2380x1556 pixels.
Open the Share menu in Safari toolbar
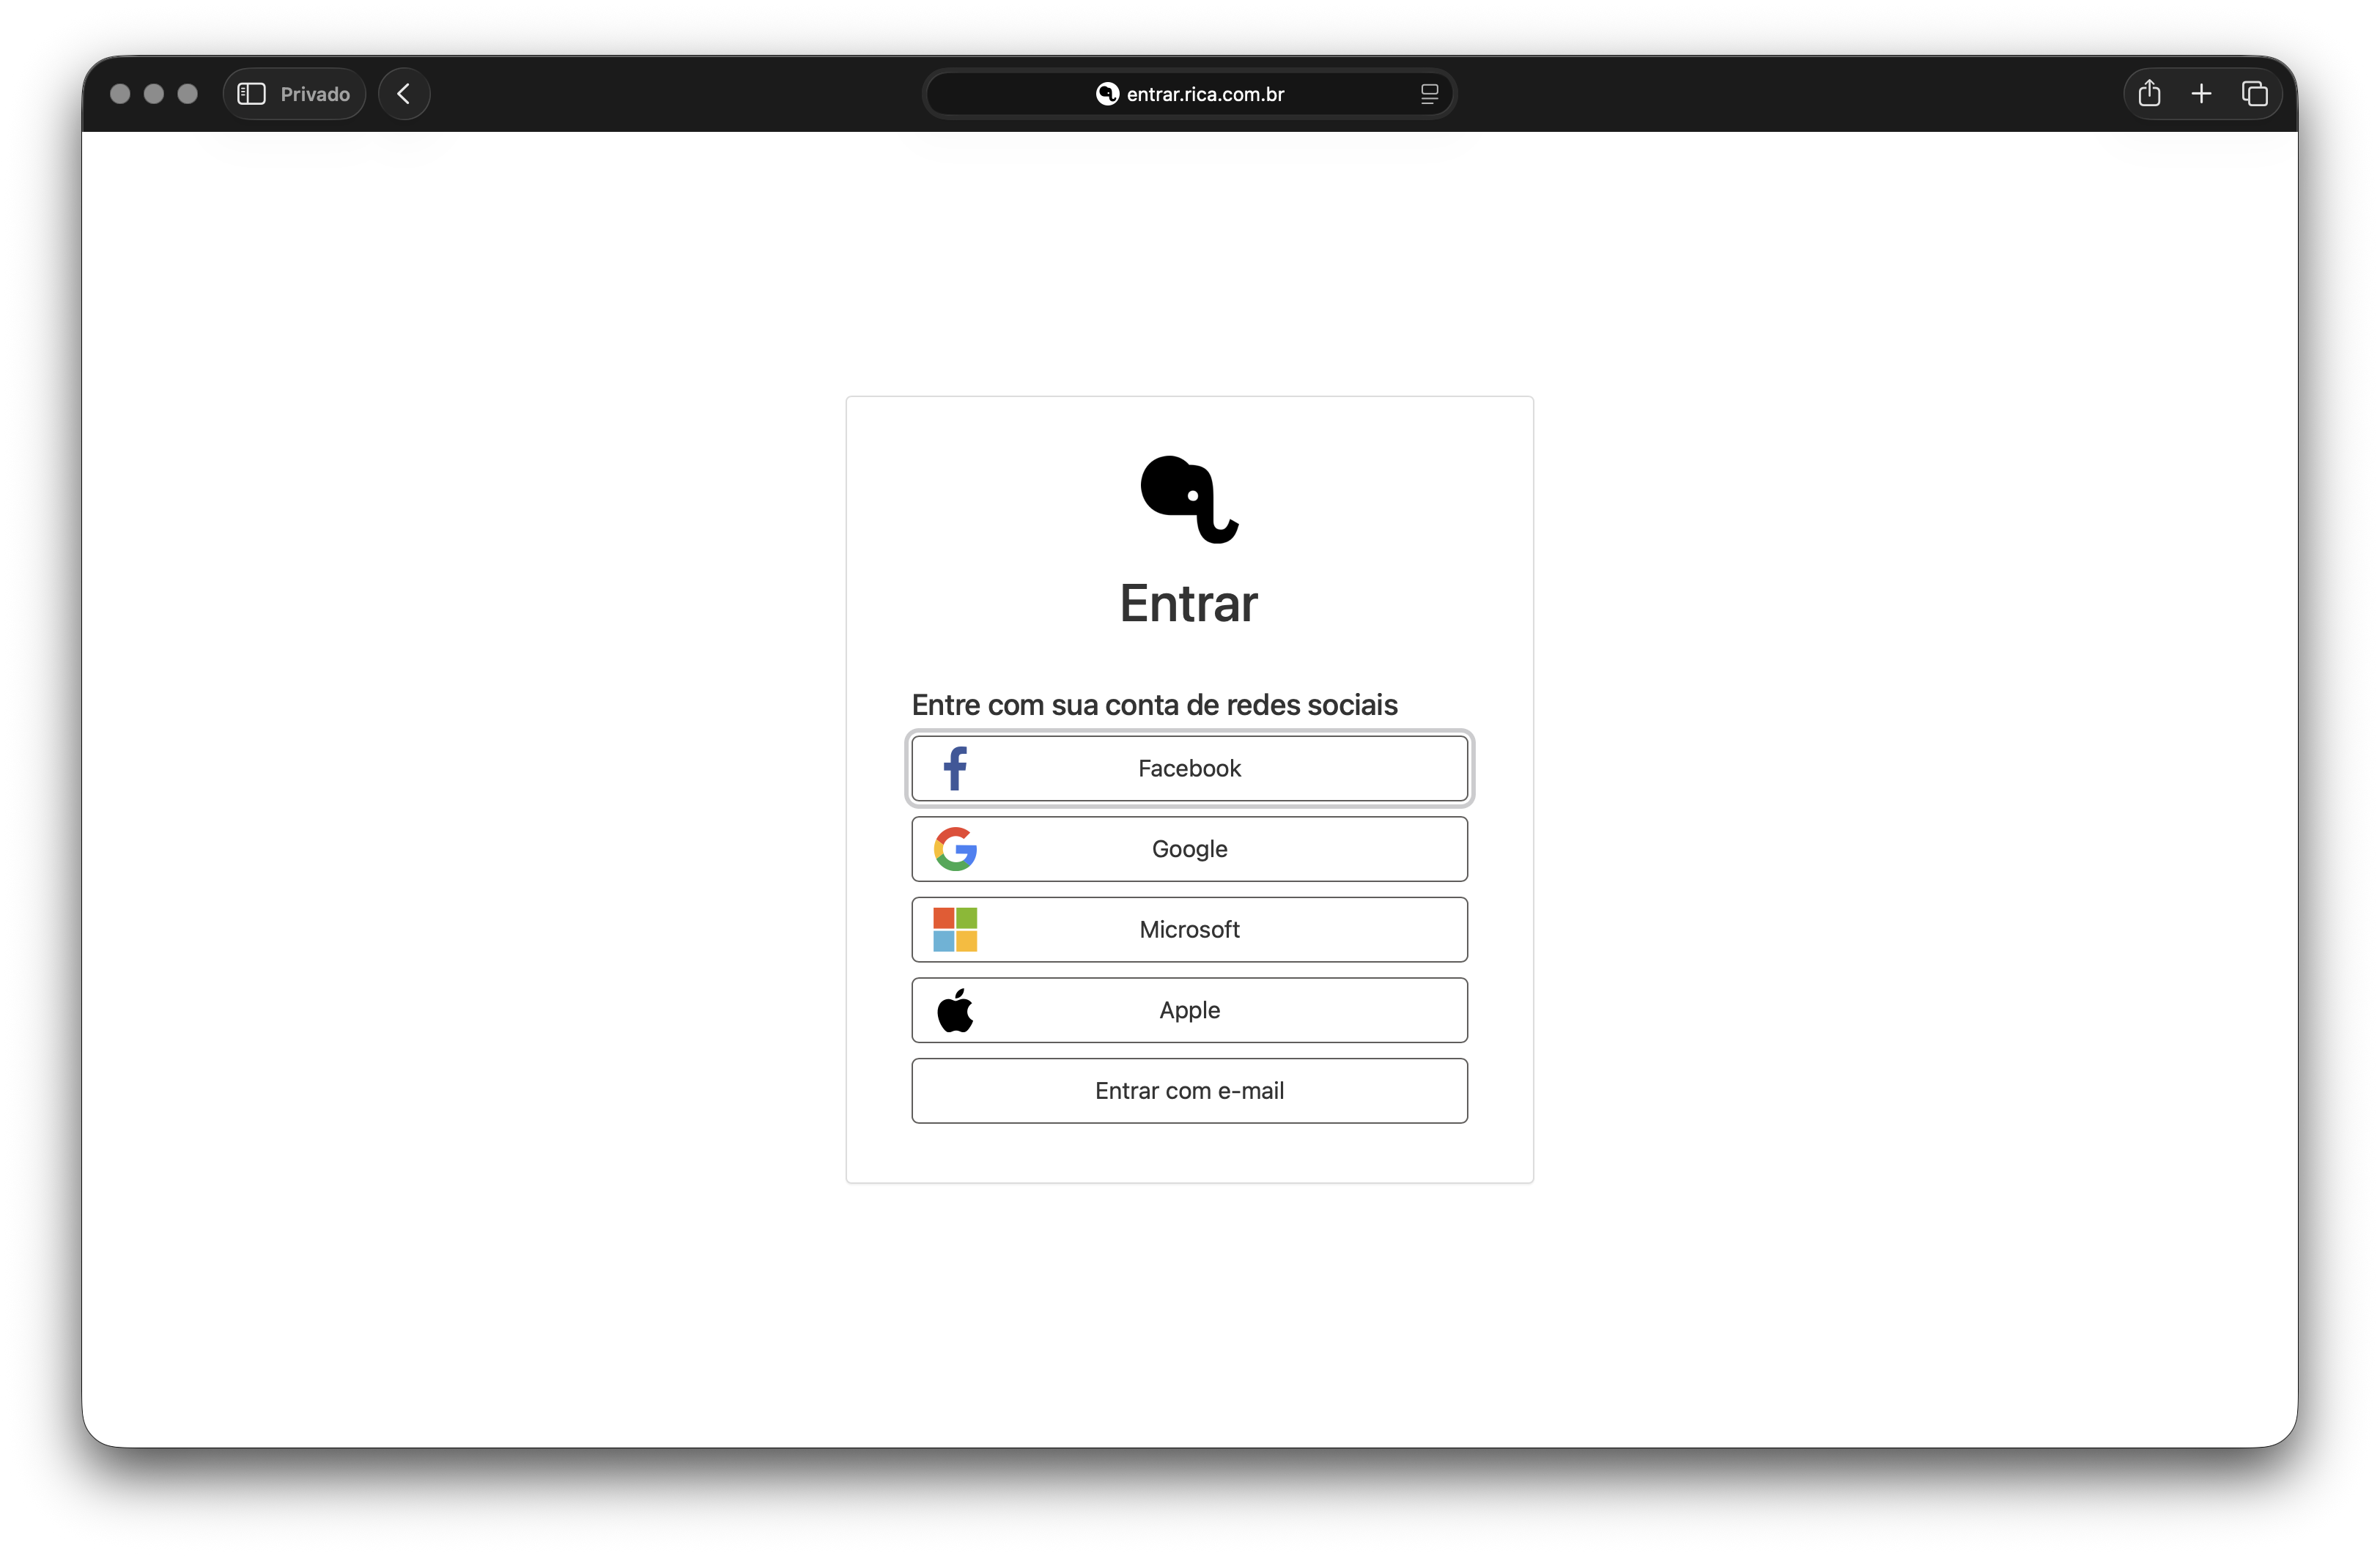point(2149,94)
